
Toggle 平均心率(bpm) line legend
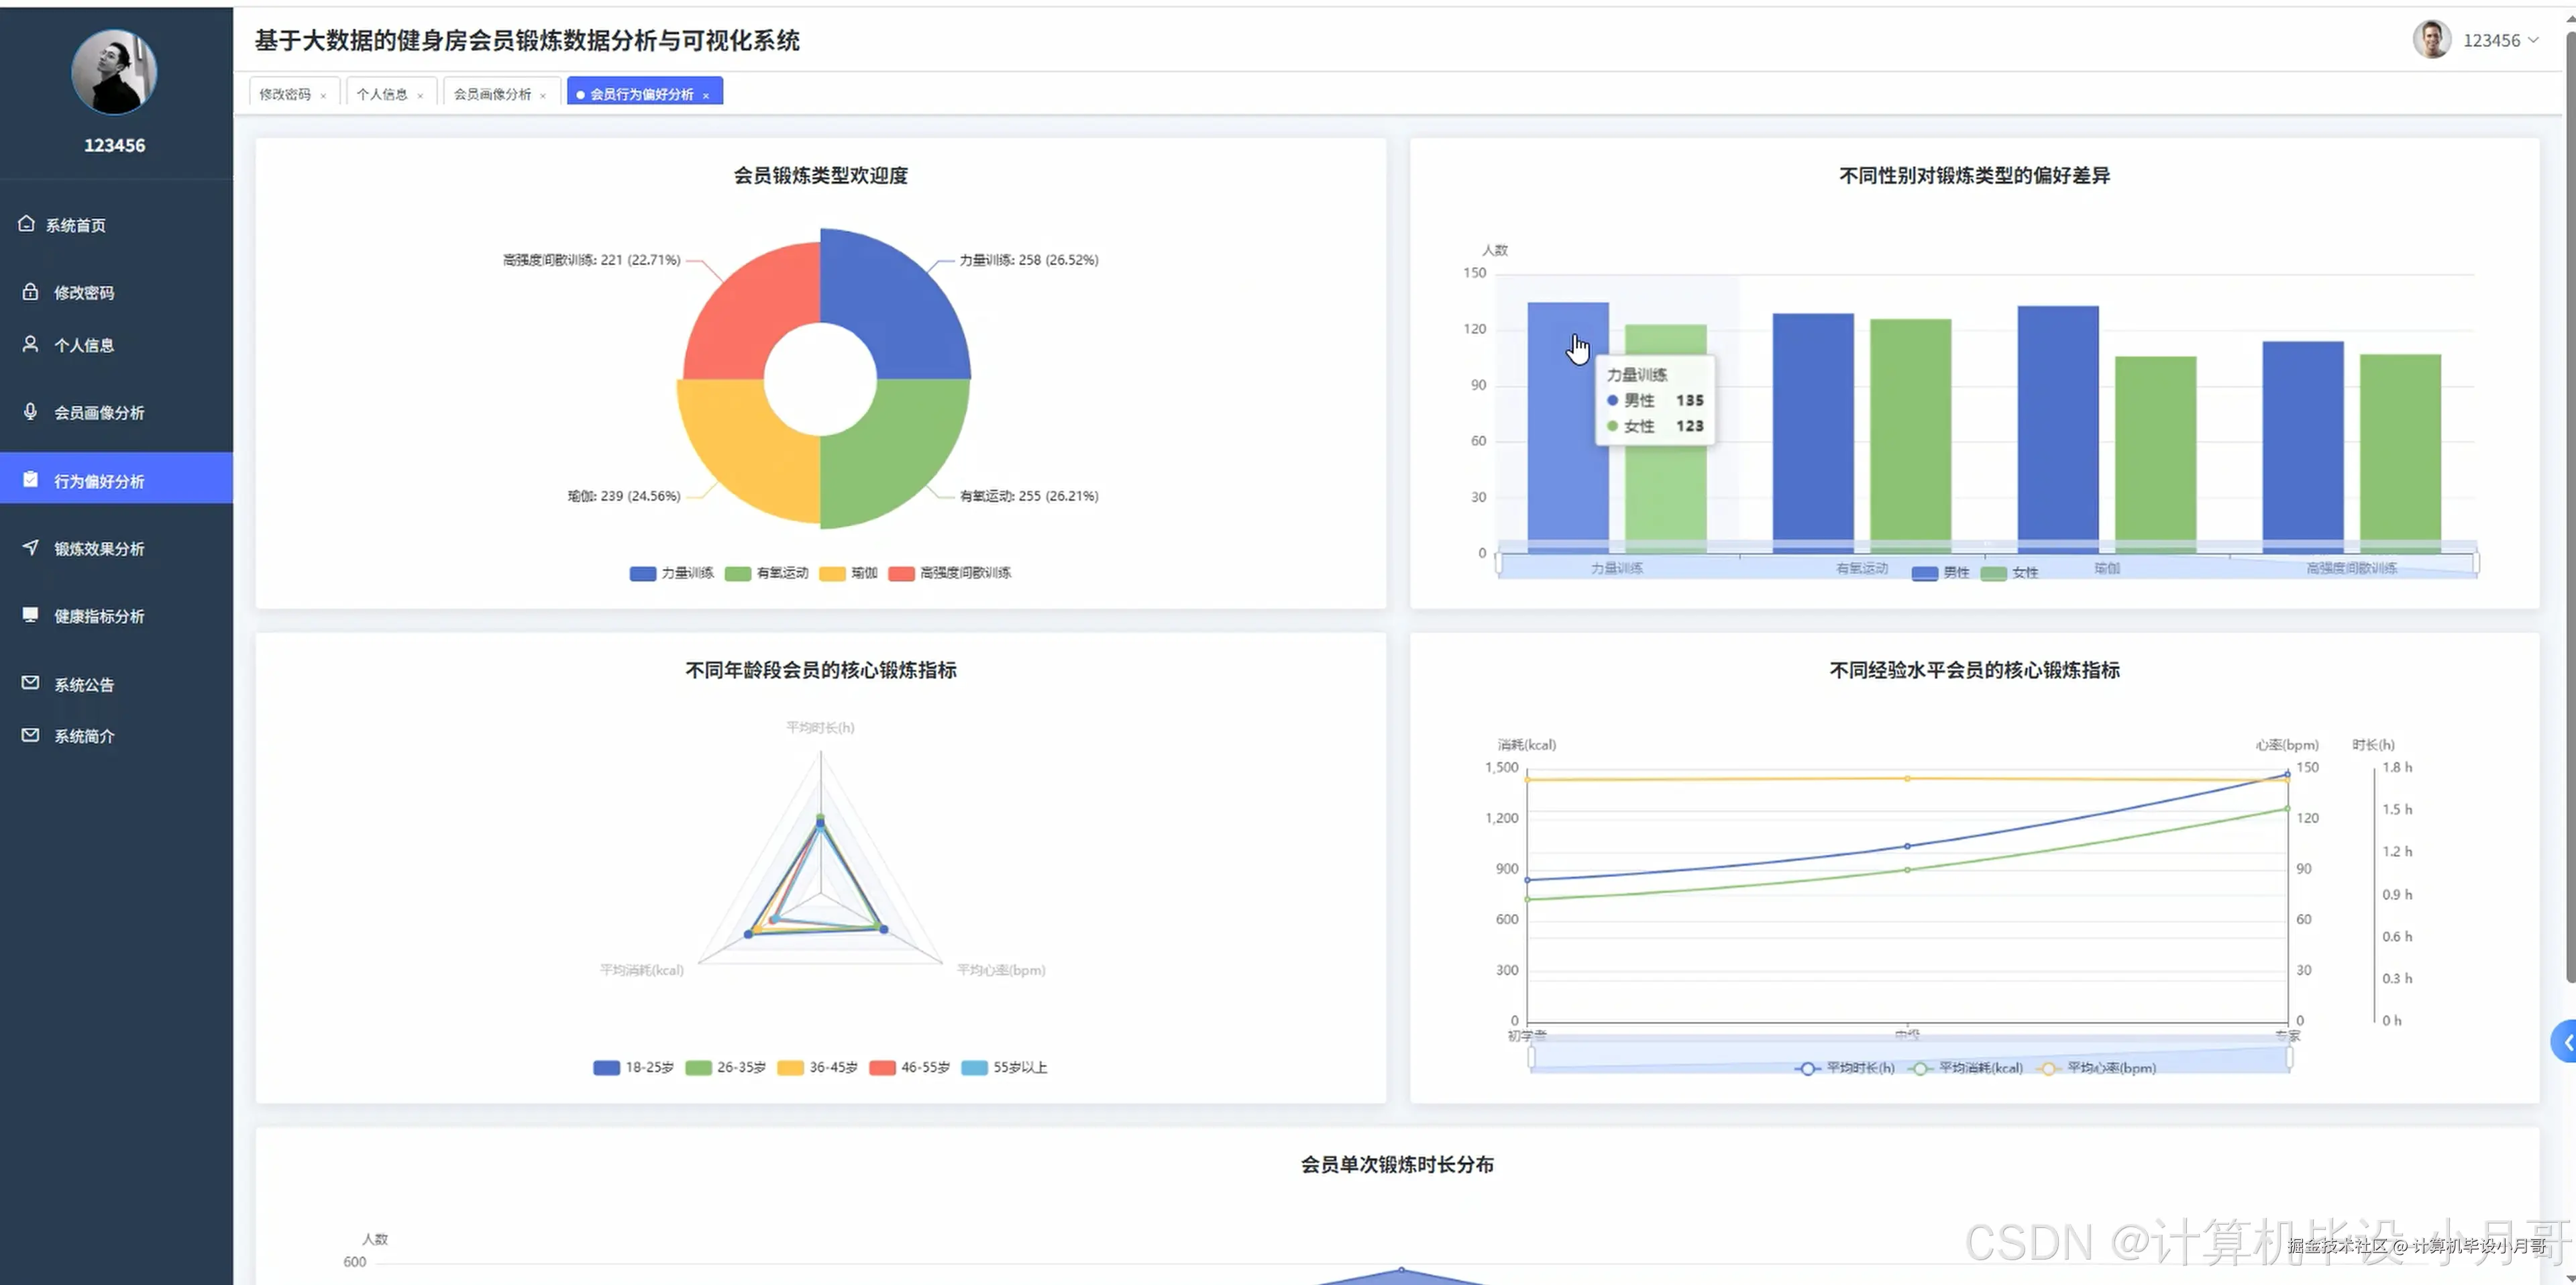(x=2096, y=1068)
